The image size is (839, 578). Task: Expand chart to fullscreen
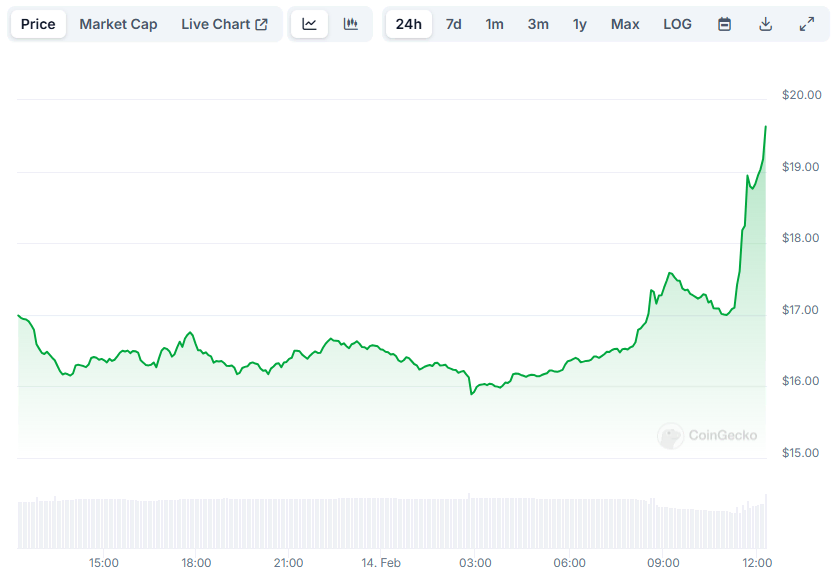(x=806, y=24)
